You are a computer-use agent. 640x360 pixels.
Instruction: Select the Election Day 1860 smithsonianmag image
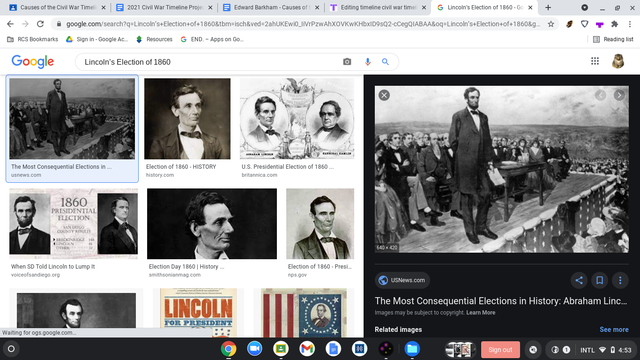(212, 223)
